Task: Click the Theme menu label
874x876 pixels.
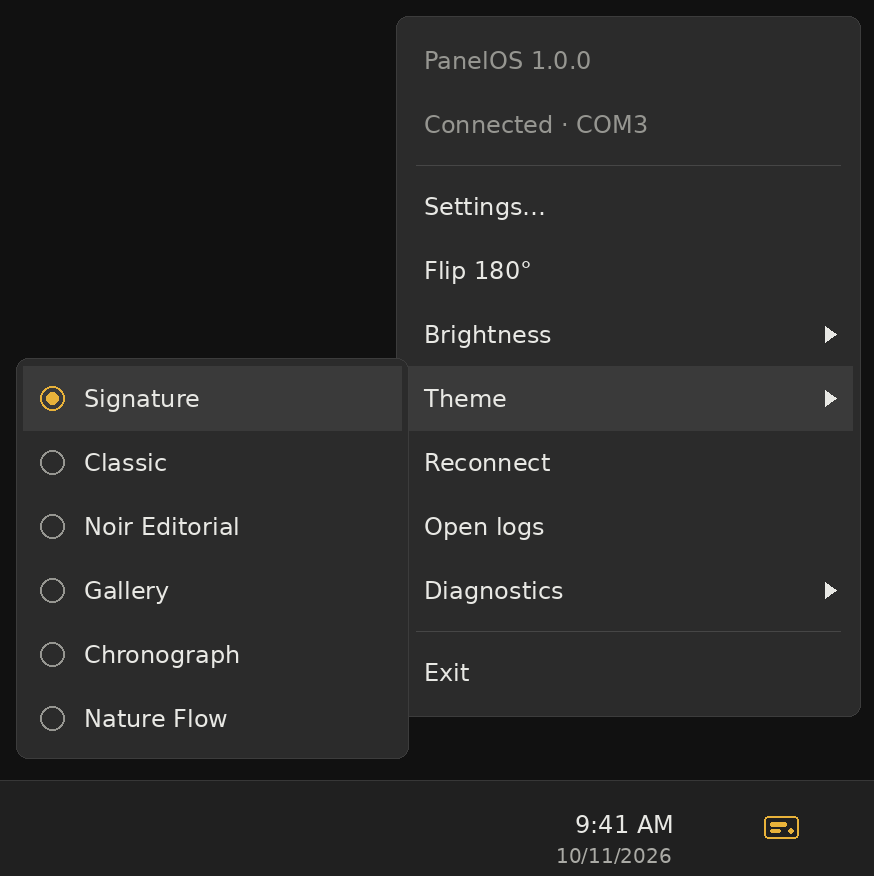Action: (465, 398)
